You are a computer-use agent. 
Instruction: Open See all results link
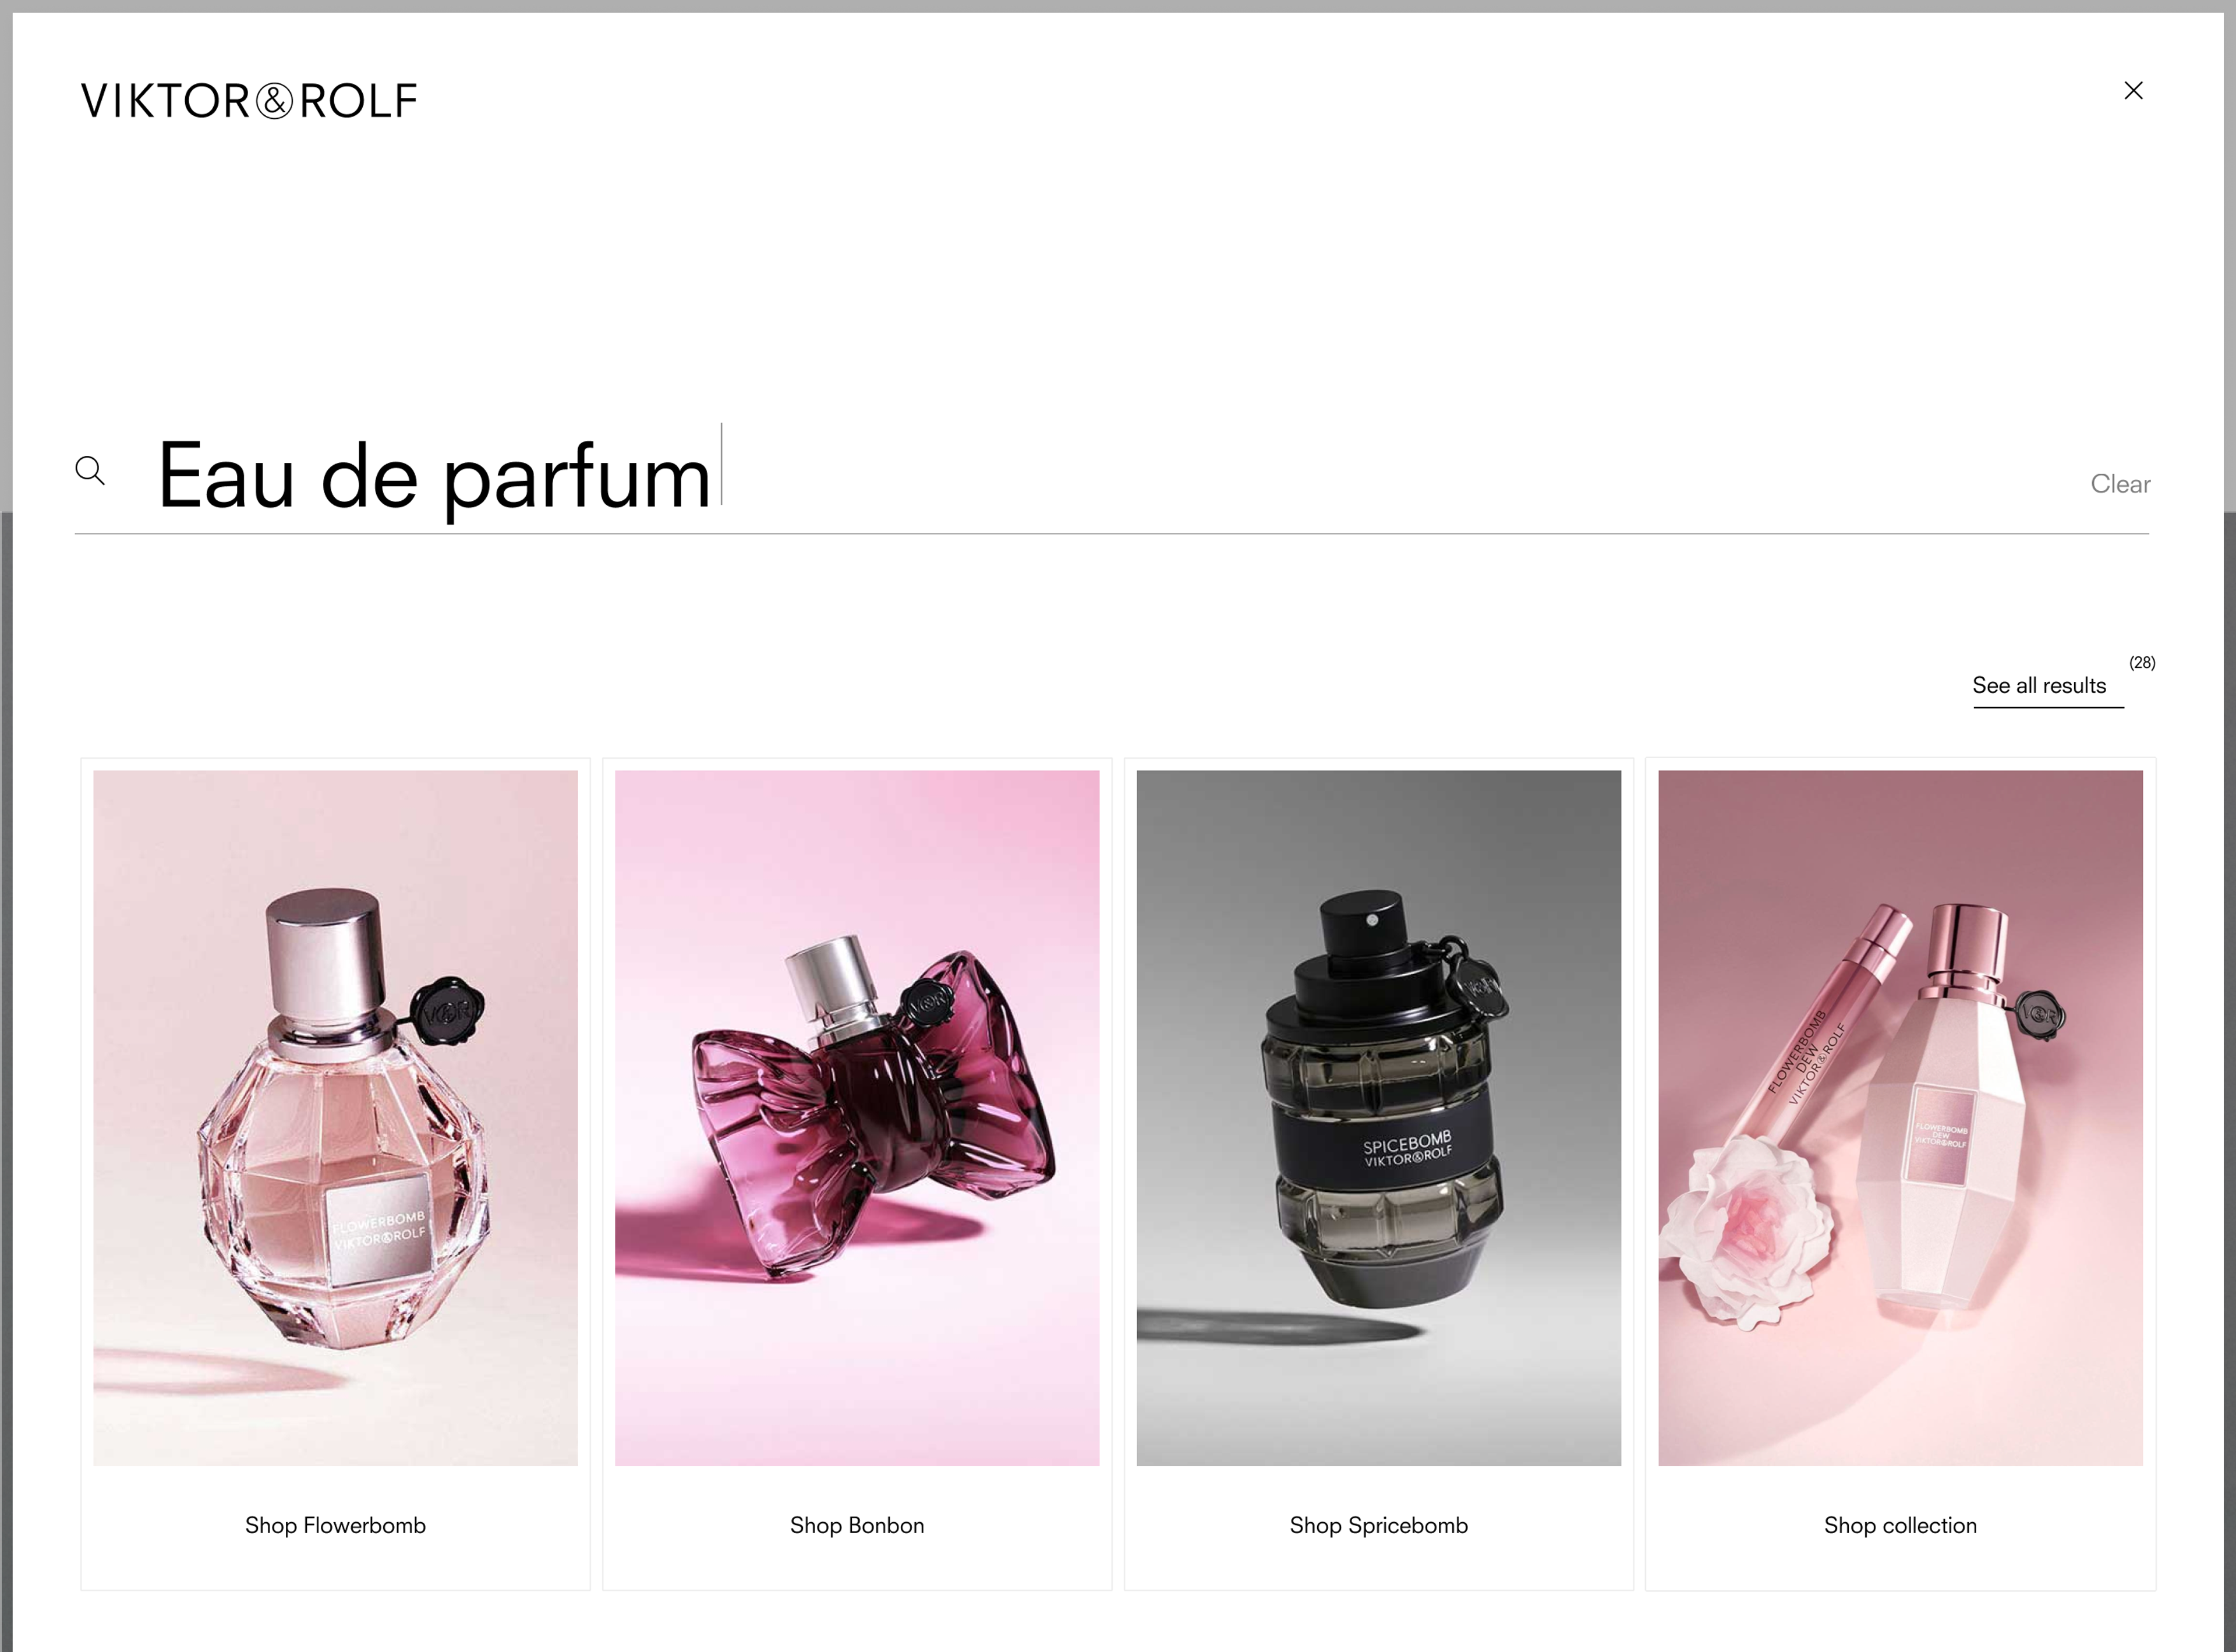[2039, 686]
